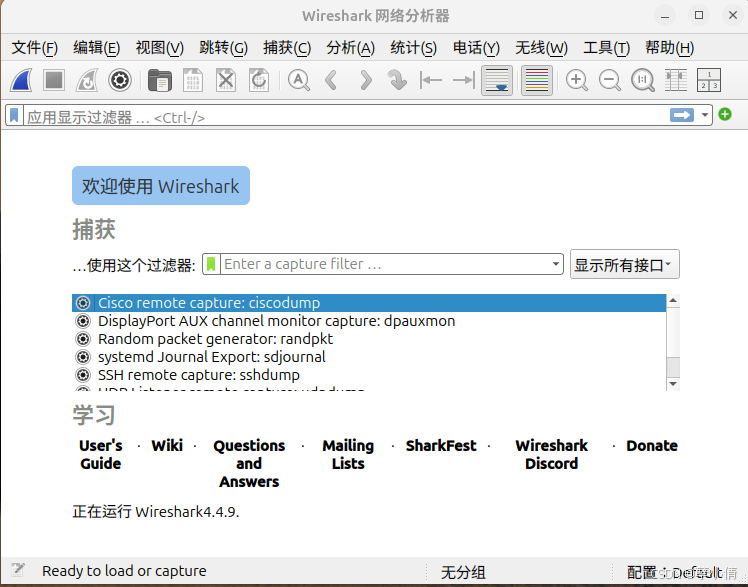Open the 视图(V) menu
Screen dimensions: 748x587
(159, 48)
